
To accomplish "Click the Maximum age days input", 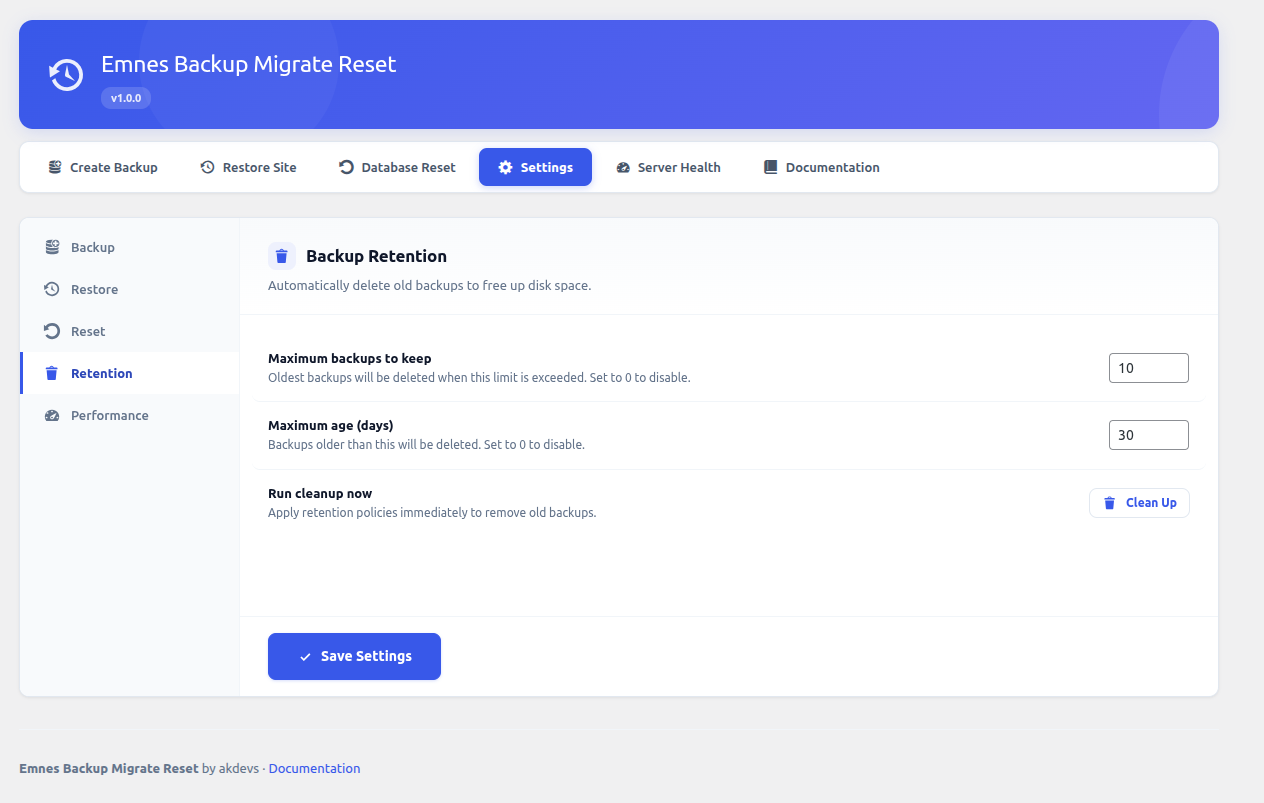I will coord(1148,434).
